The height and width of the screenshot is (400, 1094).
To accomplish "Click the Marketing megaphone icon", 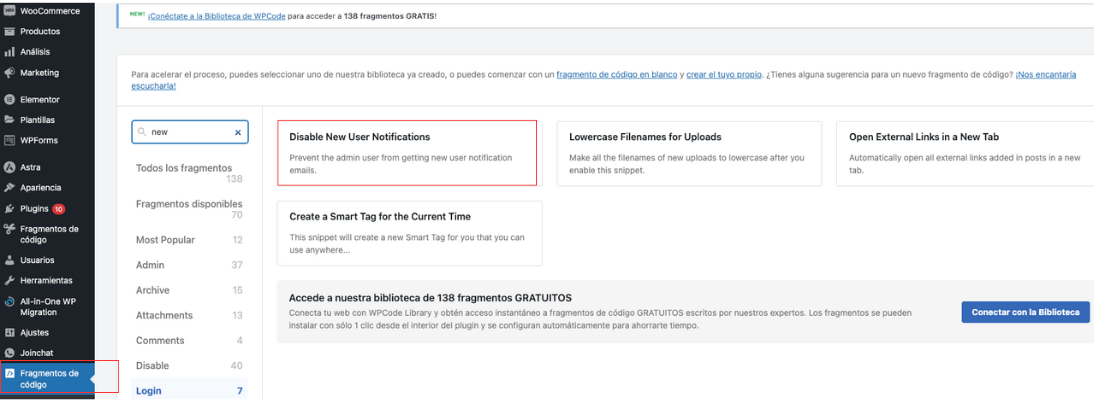I will pos(9,73).
